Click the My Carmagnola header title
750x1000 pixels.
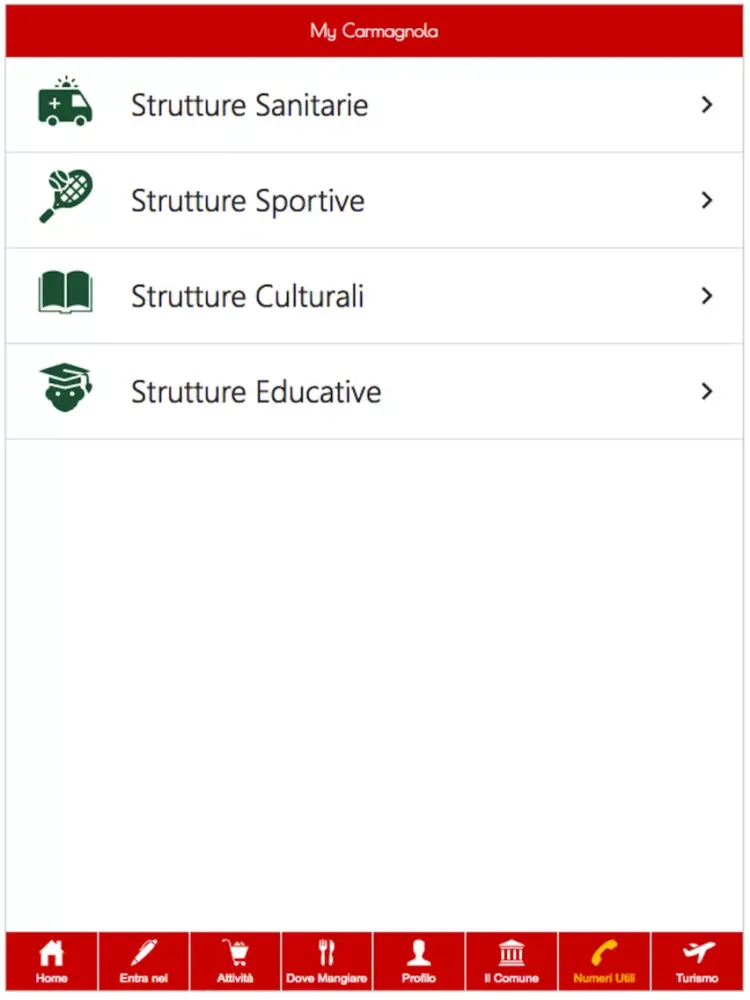click(374, 31)
